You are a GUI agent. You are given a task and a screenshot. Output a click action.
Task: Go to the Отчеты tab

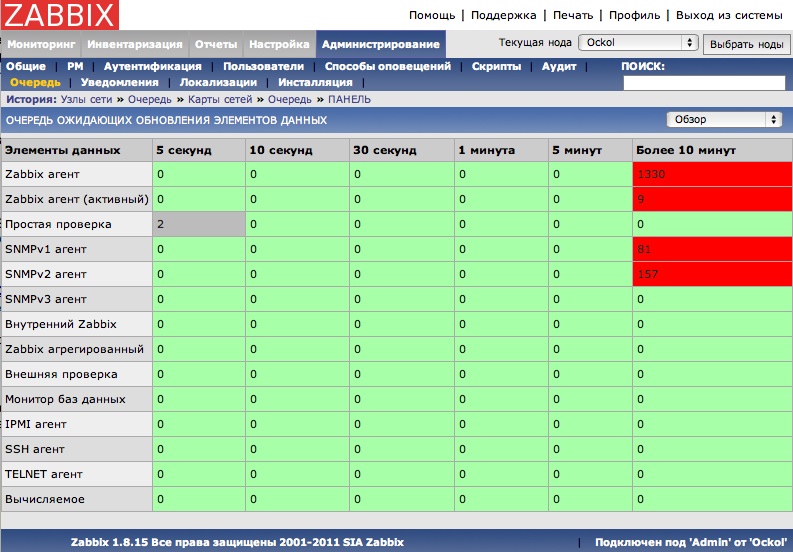[215, 45]
